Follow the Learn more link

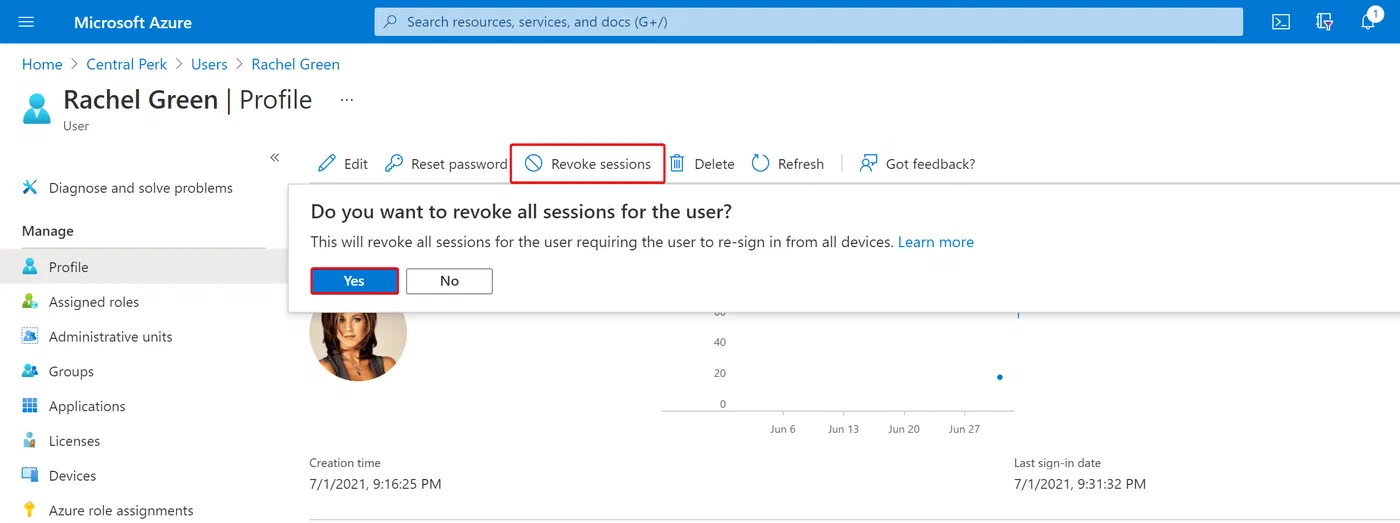coord(936,242)
